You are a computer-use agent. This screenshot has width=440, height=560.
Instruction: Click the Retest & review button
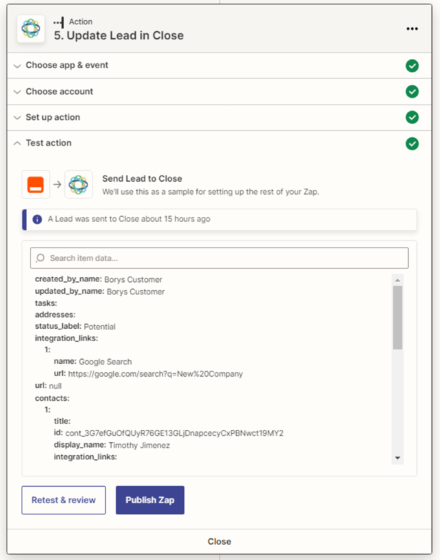[64, 500]
